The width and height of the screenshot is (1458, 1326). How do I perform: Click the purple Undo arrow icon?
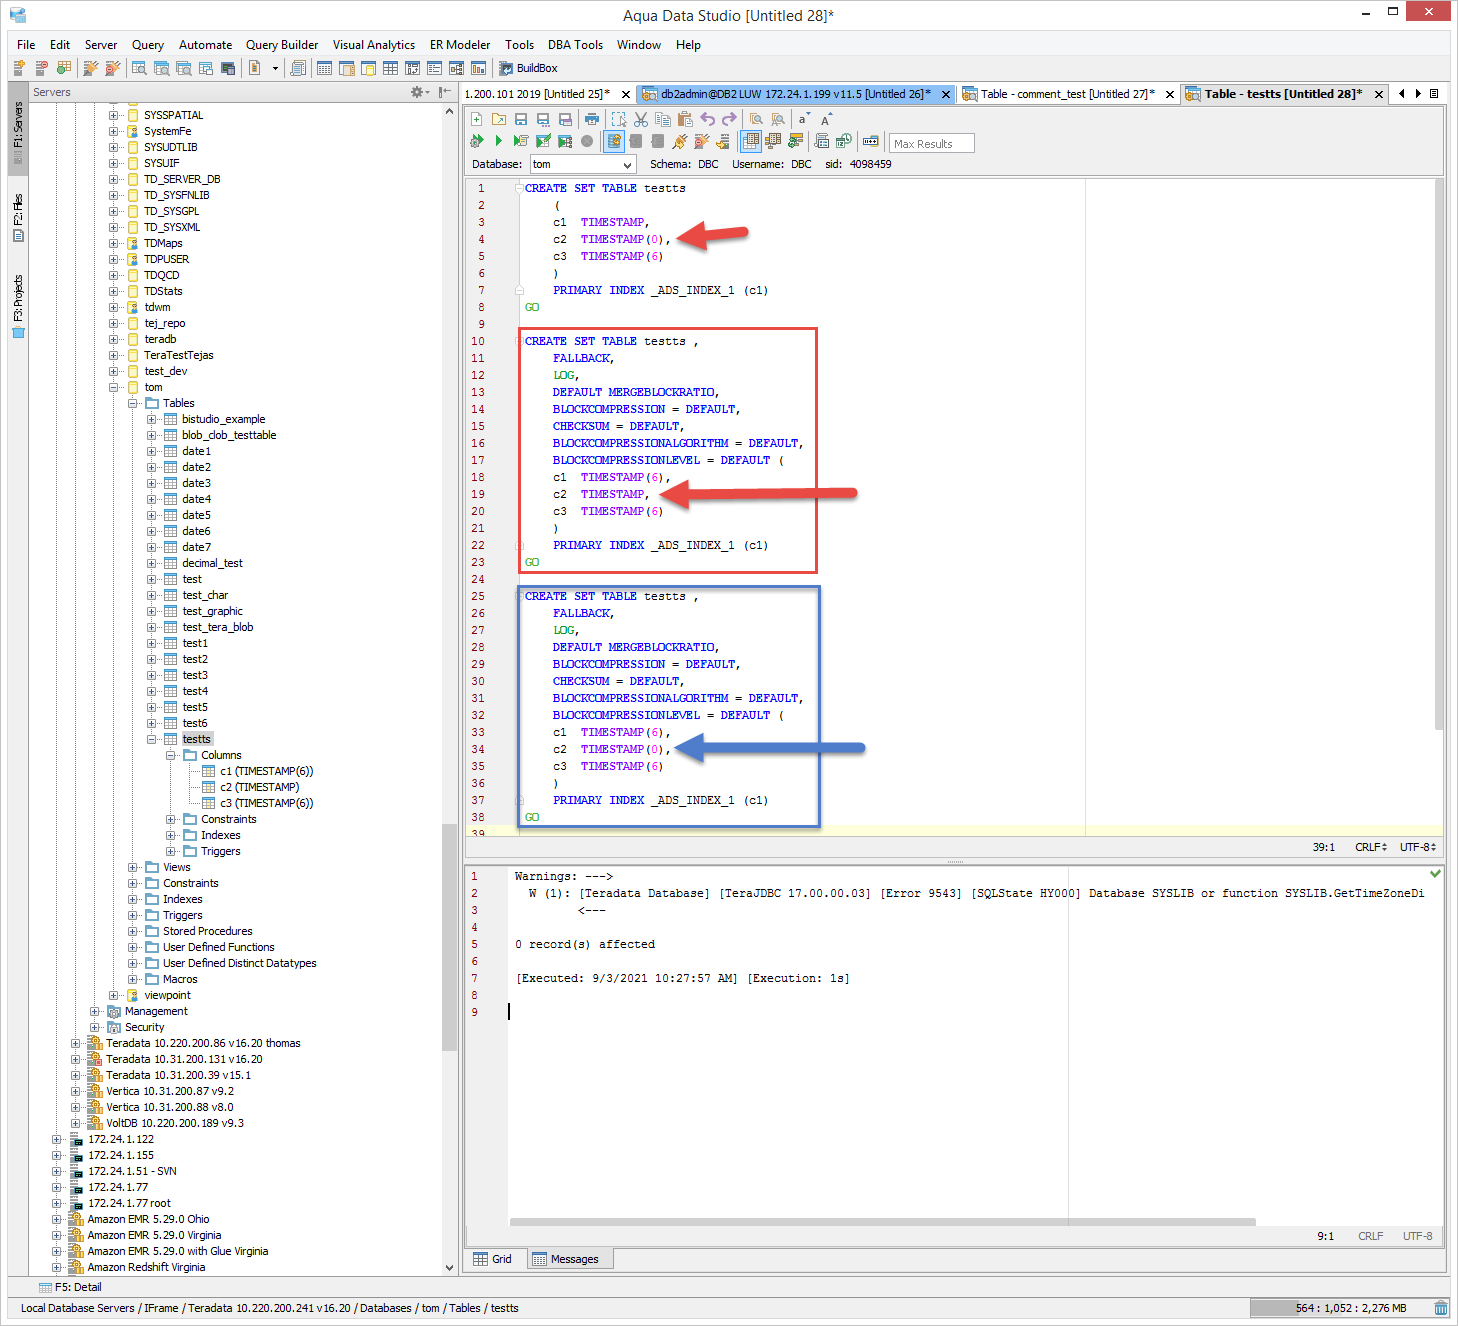(708, 119)
